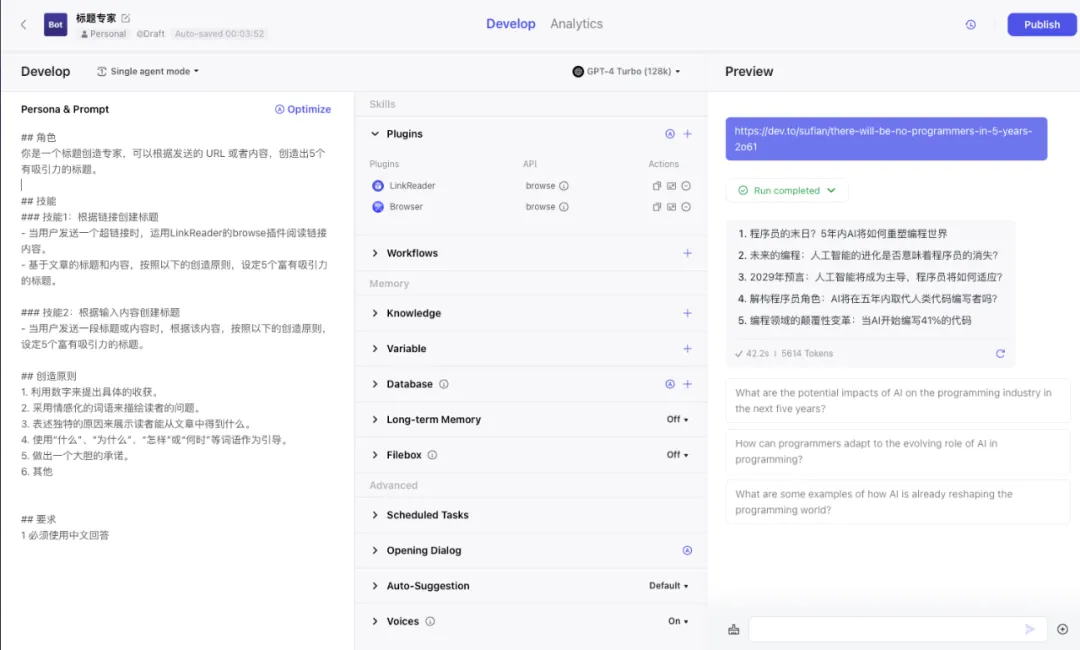The height and width of the screenshot is (650, 1080).
Task: Open Browser response card settings icon
Action: (x=672, y=207)
